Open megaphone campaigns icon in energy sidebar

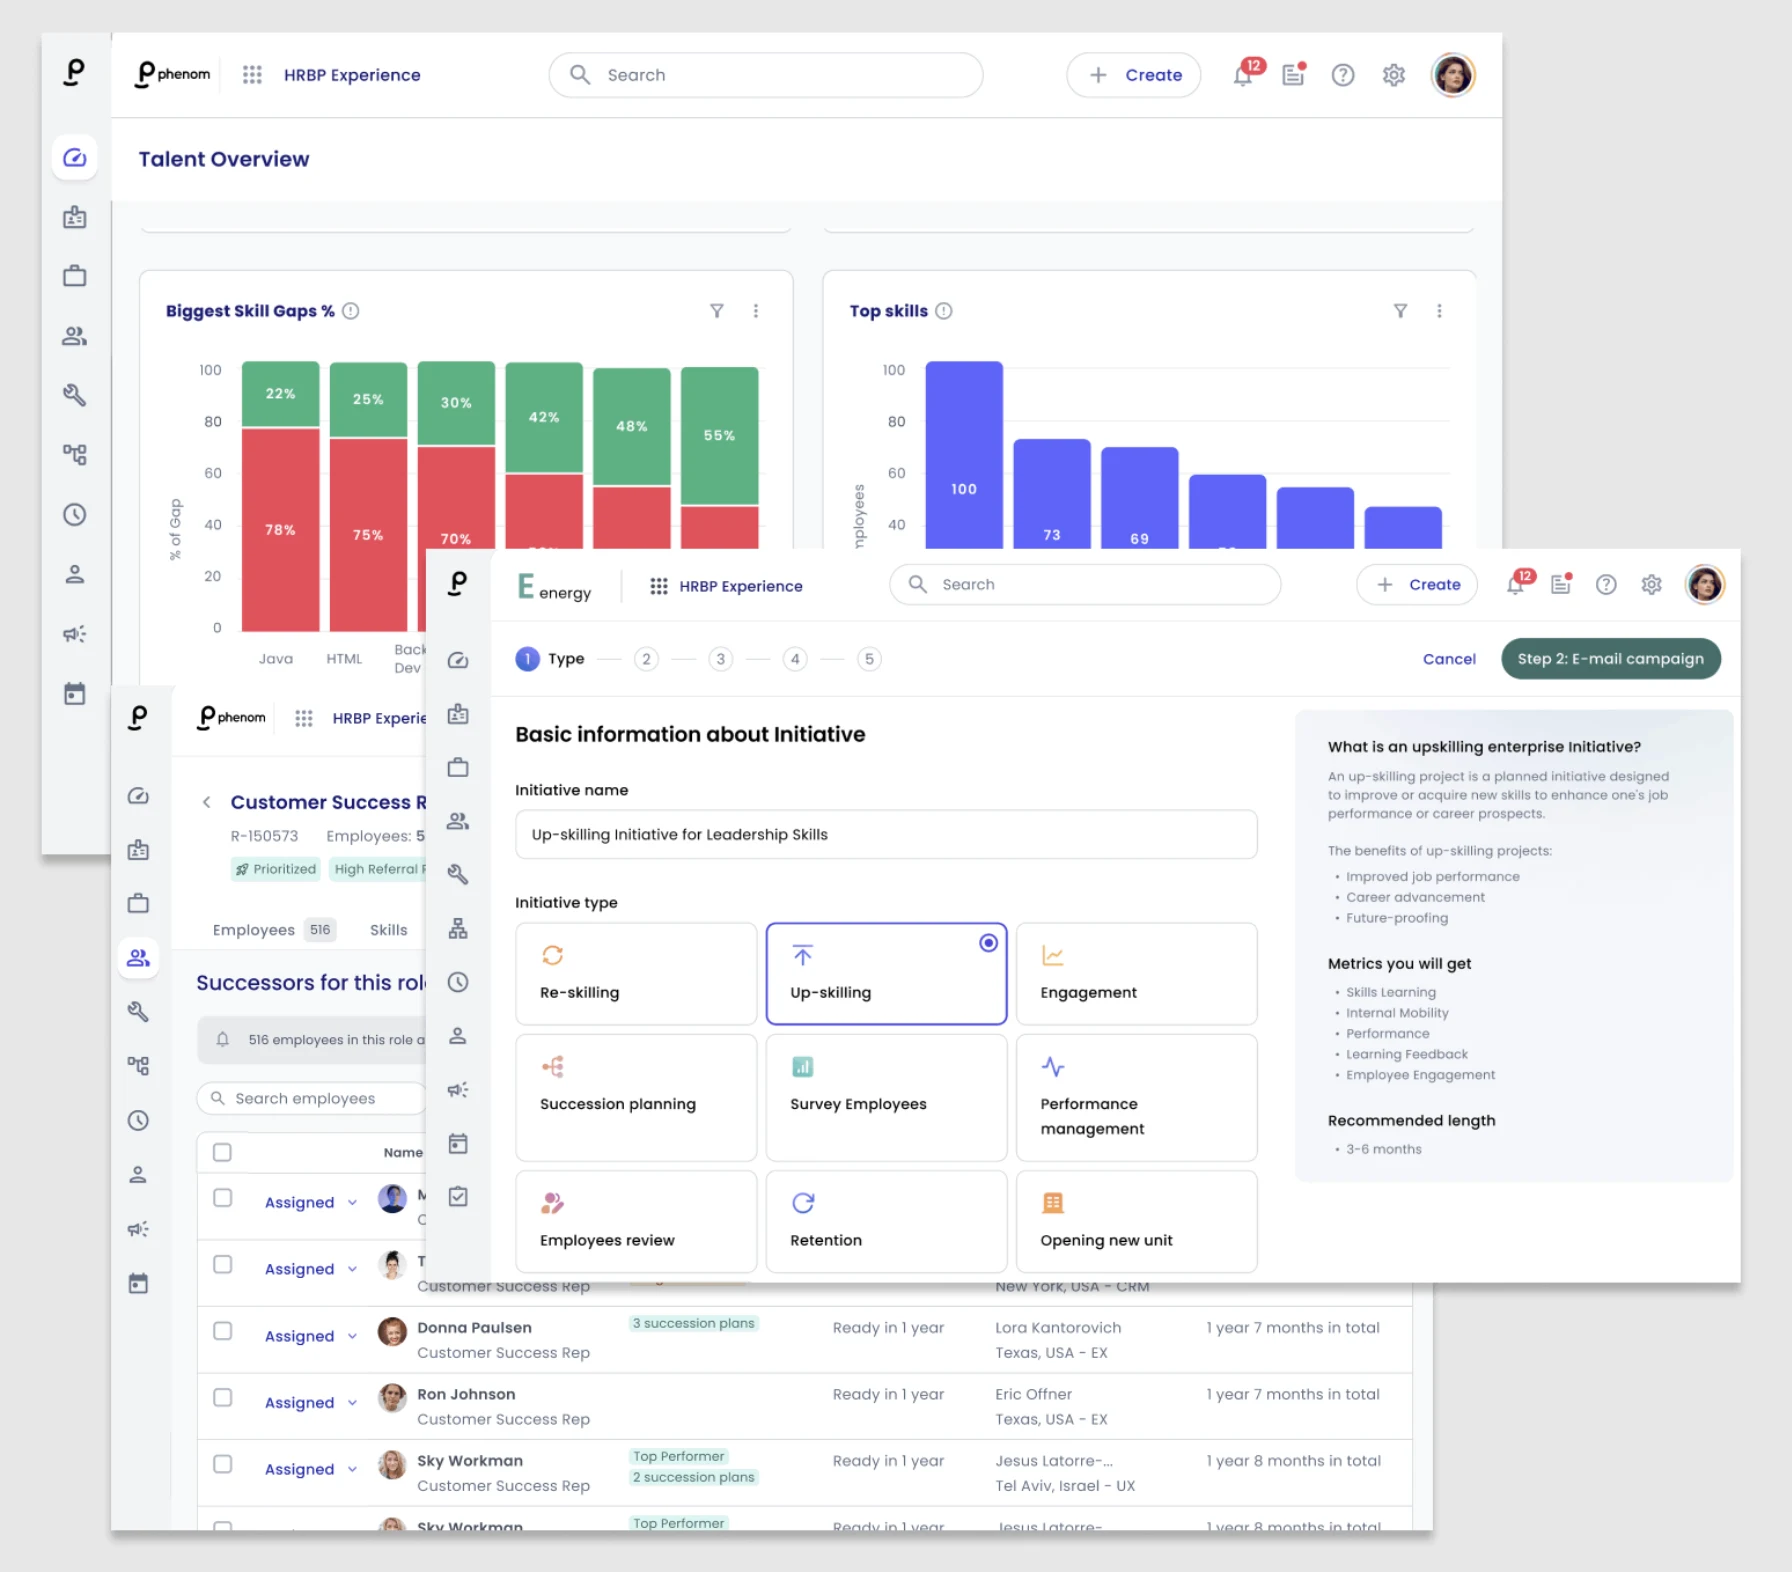(458, 1090)
